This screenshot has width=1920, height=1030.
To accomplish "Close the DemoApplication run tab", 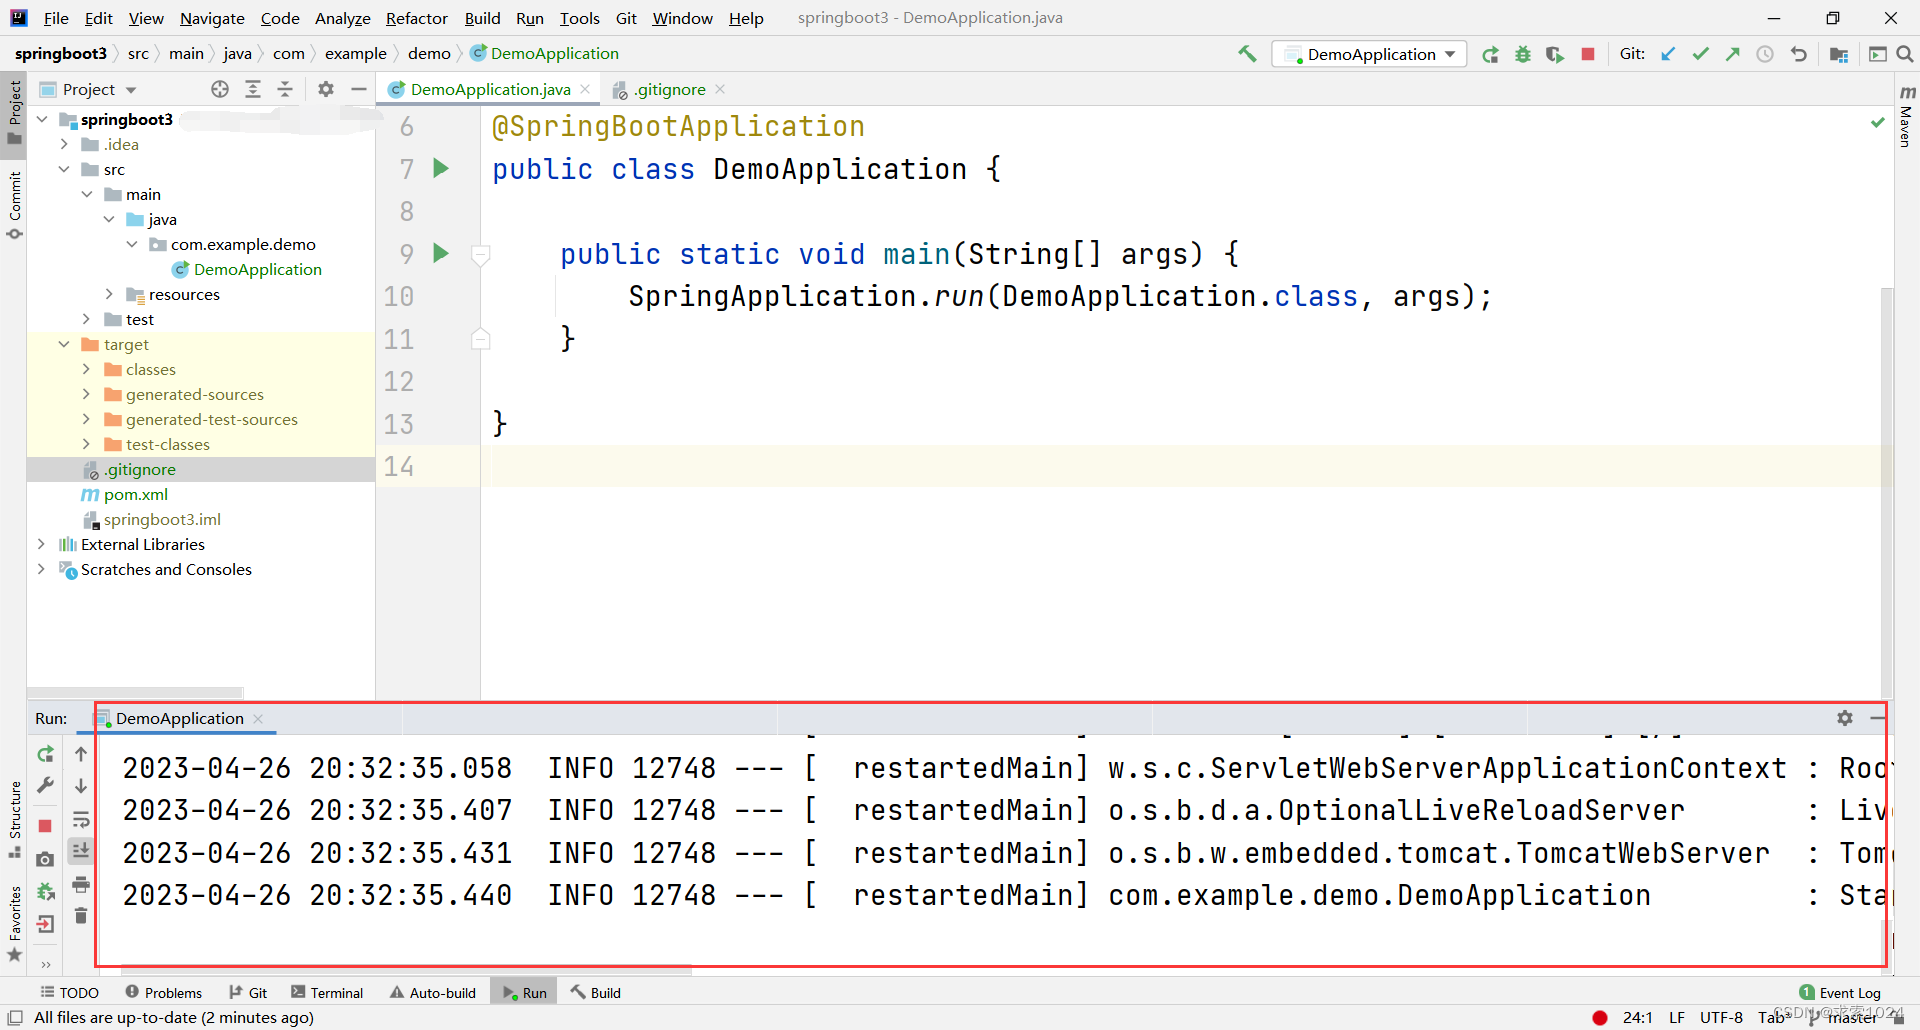I will [258, 718].
